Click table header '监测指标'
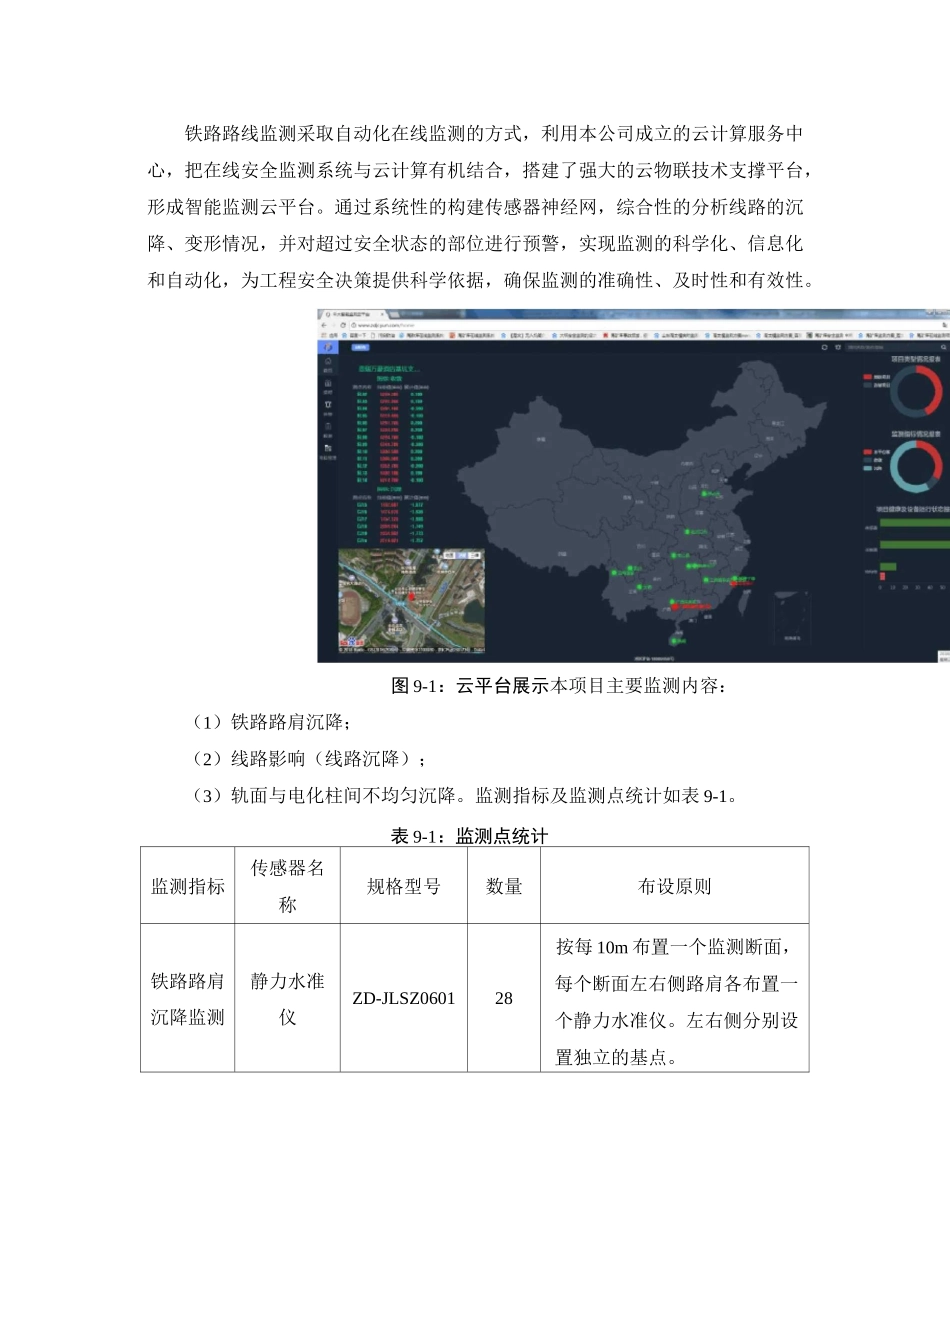This screenshot has height=1318, width=950. tap(188, 886)
